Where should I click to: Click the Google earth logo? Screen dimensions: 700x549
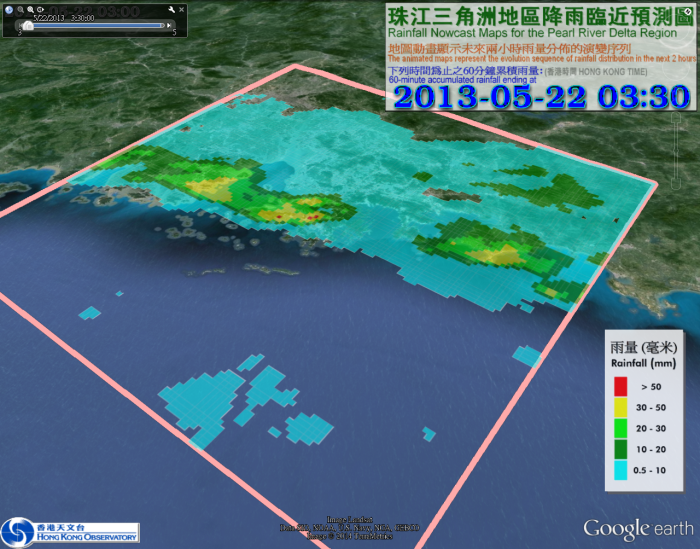[638, 528]
